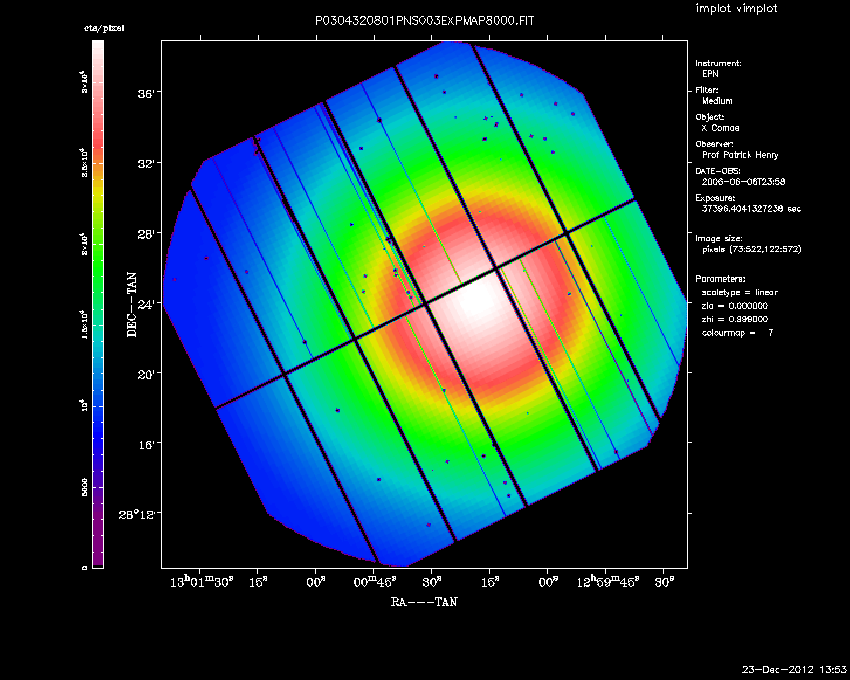Click the 'scaletype = linear' parameter
The height and width of the screenshot is (680, 850).
(x=739, y=292)
